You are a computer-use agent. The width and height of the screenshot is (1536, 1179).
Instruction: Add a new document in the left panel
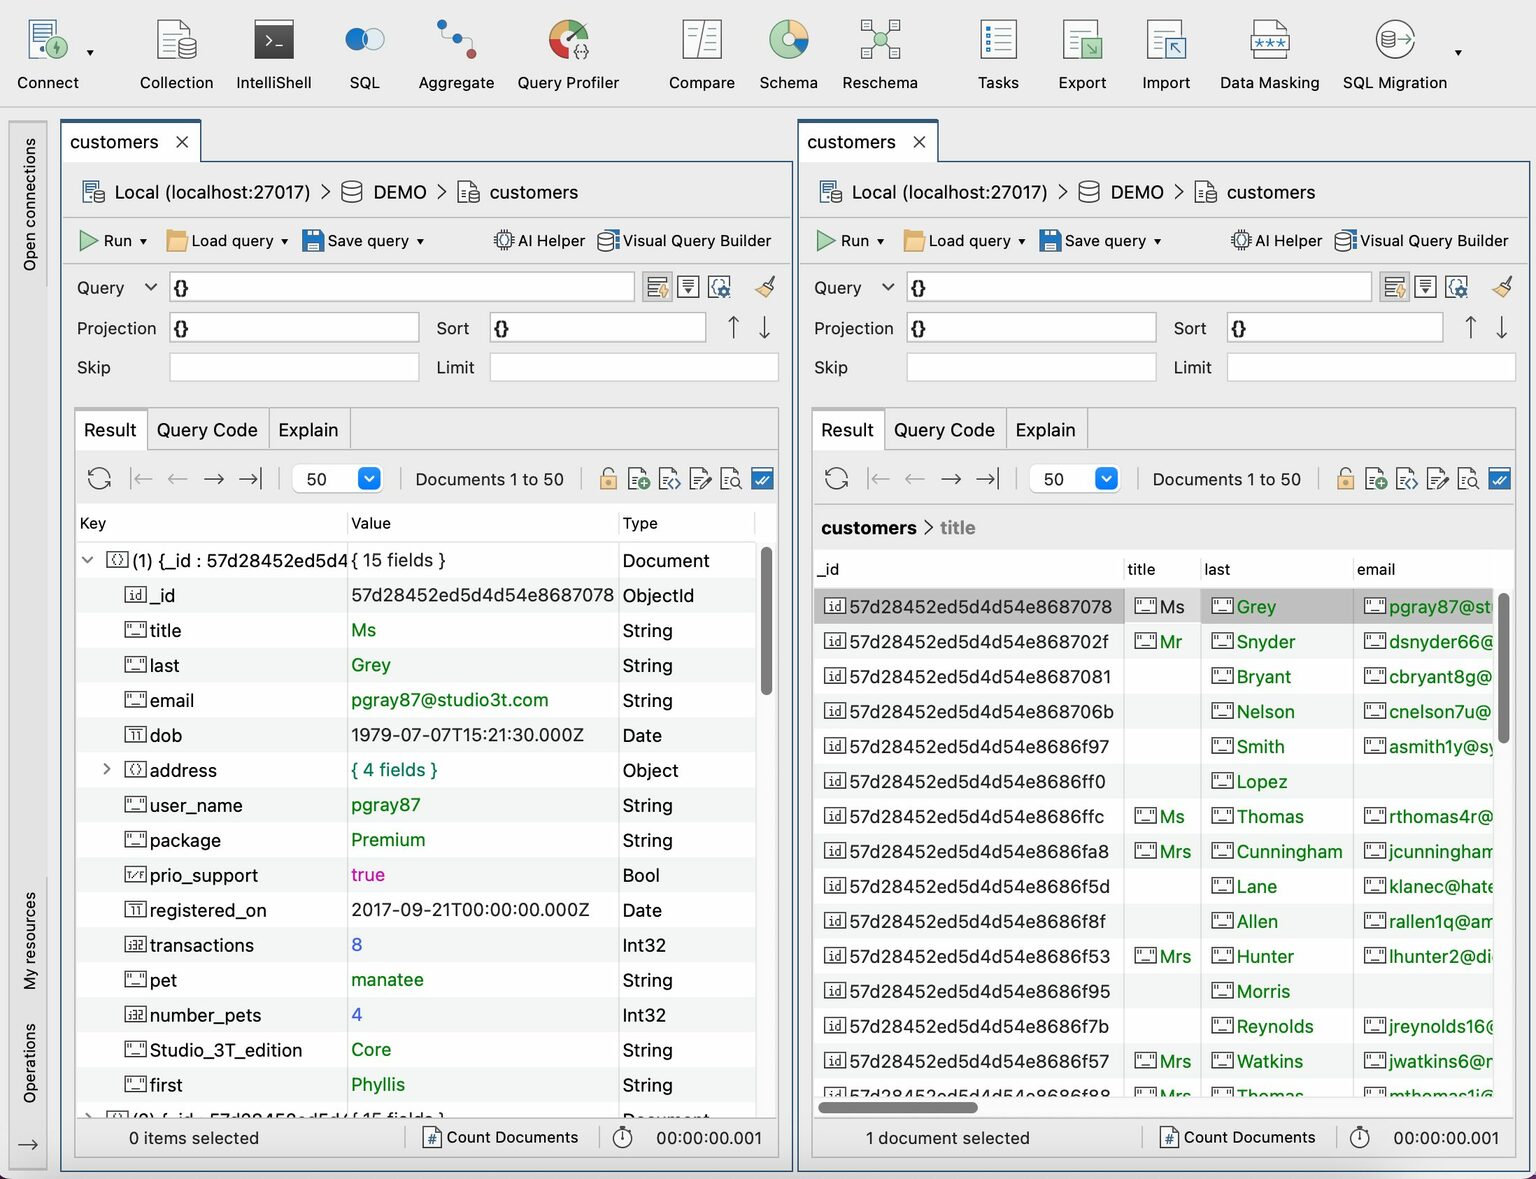pyautogui.click(x=638, y=478)
